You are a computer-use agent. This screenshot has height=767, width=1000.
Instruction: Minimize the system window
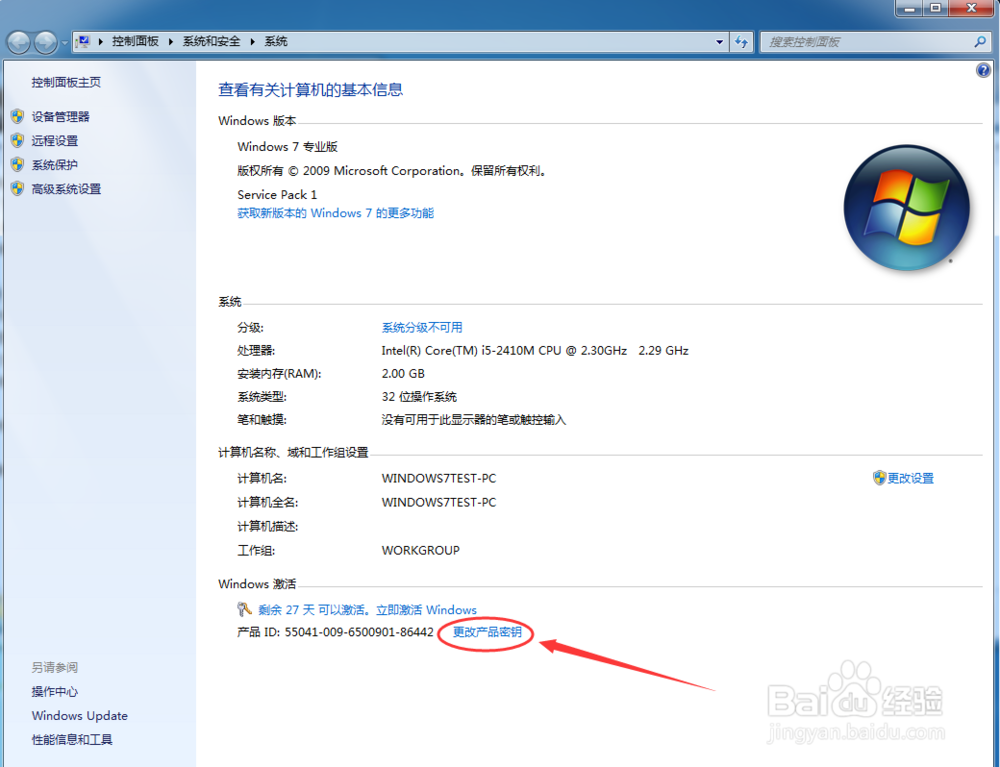(909, 8)
